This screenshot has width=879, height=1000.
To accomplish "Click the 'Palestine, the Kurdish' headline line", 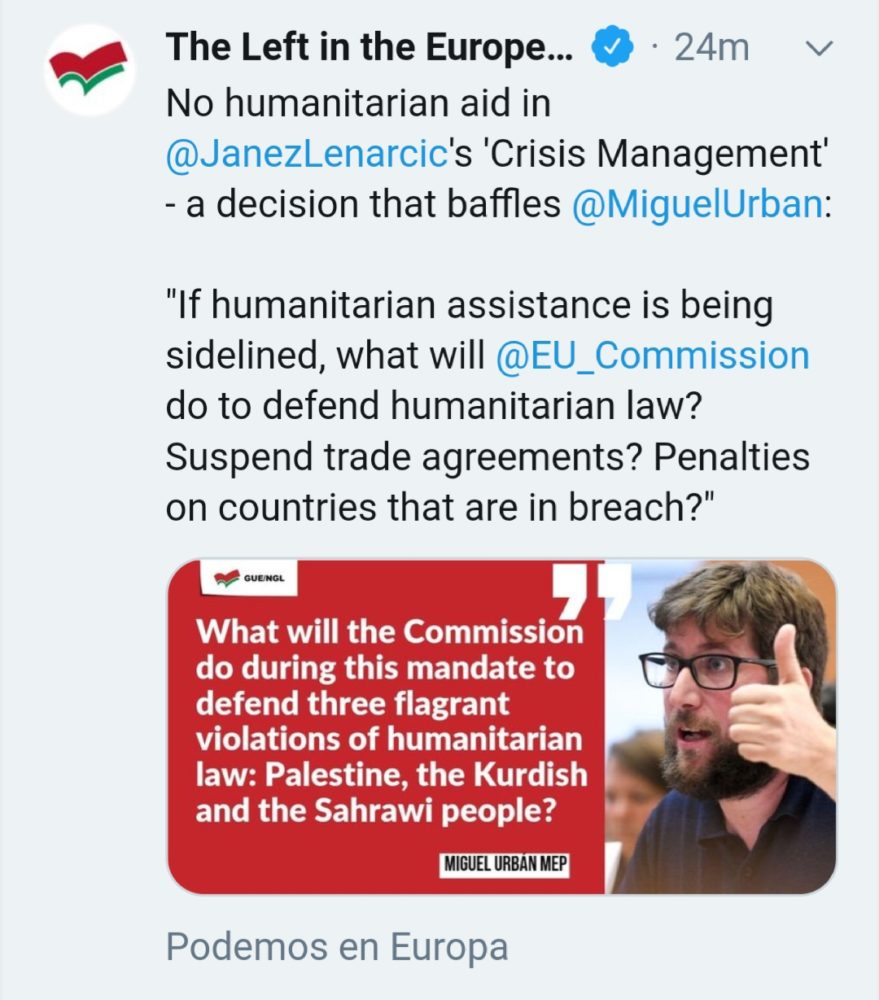I will point(391,775).
